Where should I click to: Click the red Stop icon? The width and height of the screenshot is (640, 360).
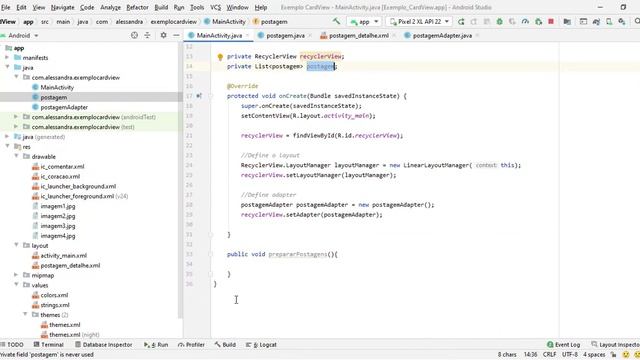tap(551, 22)
